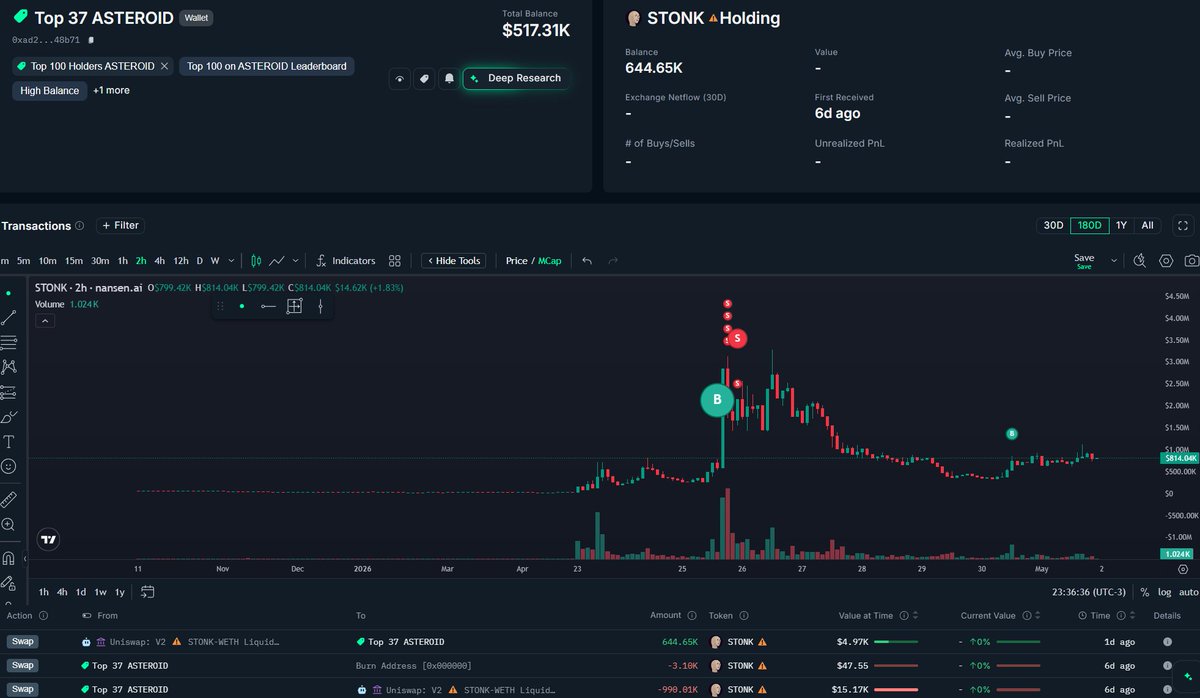Select the Text annotation tool
Viewport: 1200px width, 698px height.
pyautogui.click(x=9, y=441)
